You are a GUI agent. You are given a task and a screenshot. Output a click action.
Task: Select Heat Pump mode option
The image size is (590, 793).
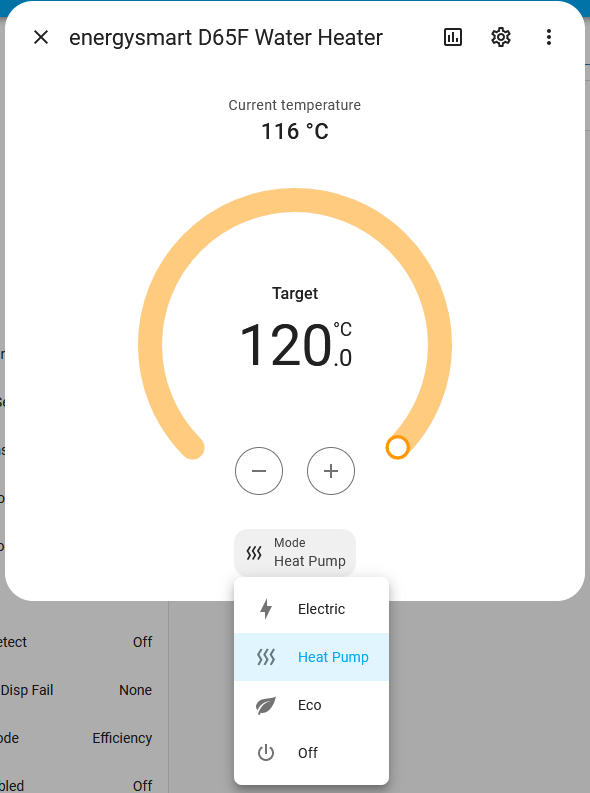311,657
